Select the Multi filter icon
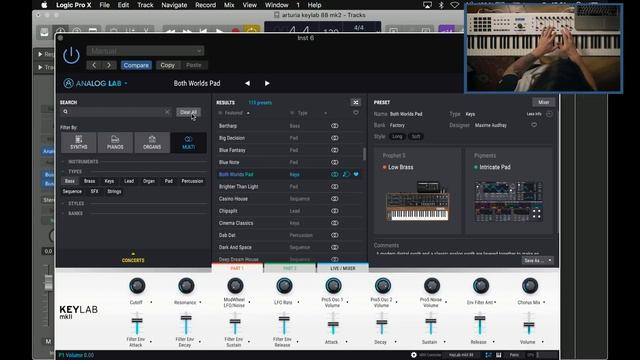This screenshot has width=640, height=360. [x=189, y=142]
